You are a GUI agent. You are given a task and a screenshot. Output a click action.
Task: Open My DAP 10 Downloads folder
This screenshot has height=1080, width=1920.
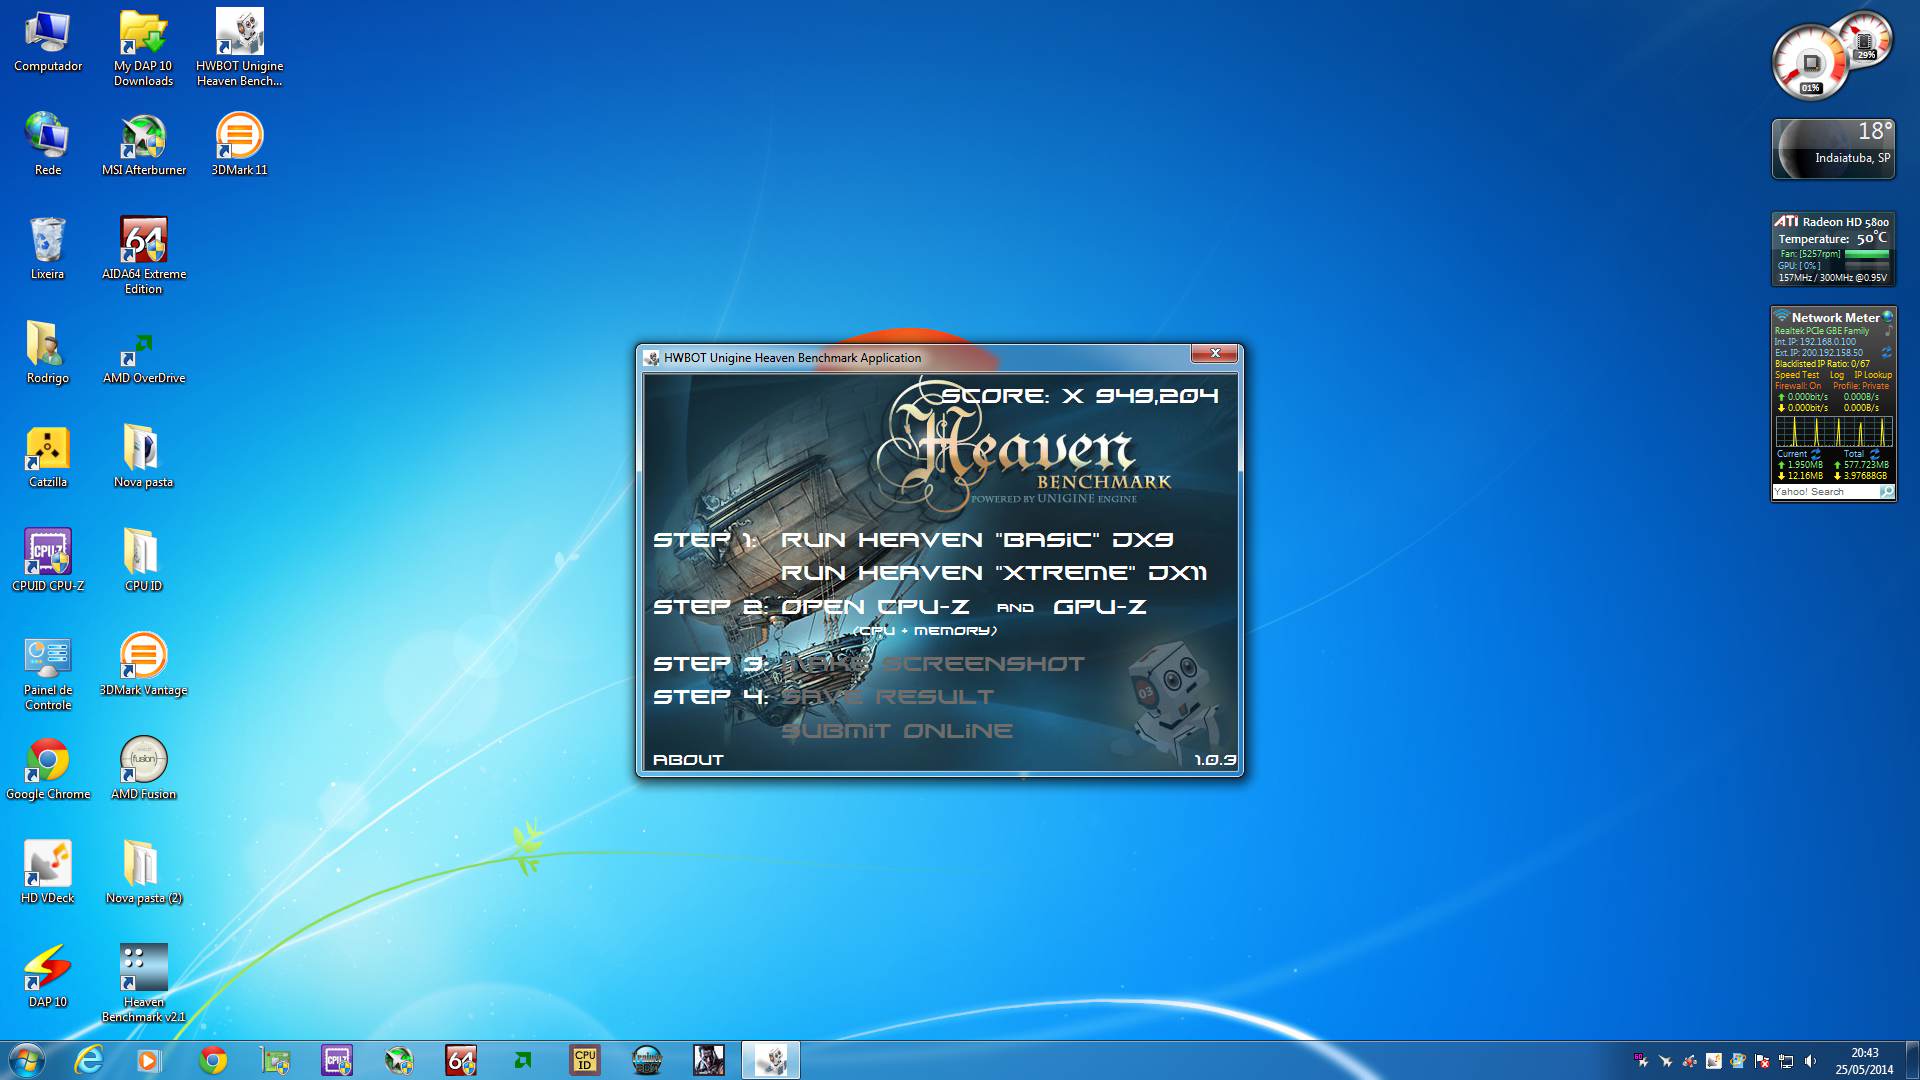coord(143,48)
